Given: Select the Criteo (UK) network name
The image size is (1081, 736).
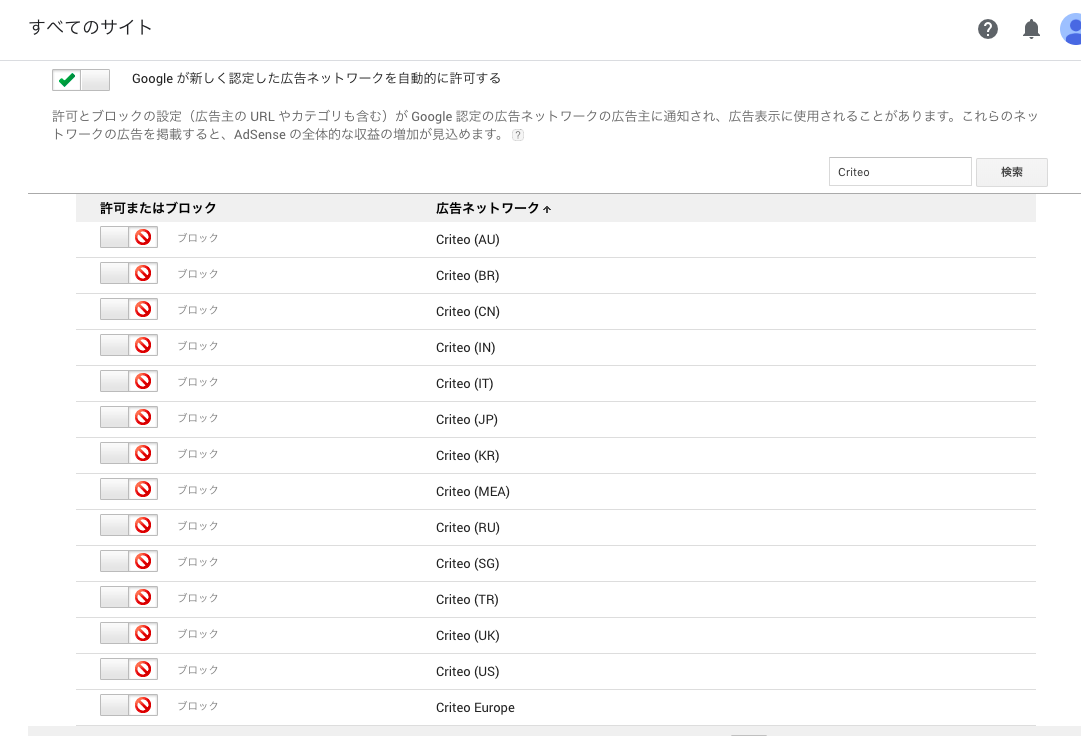Looking at the screenshot, I should [x=467, y=635].
